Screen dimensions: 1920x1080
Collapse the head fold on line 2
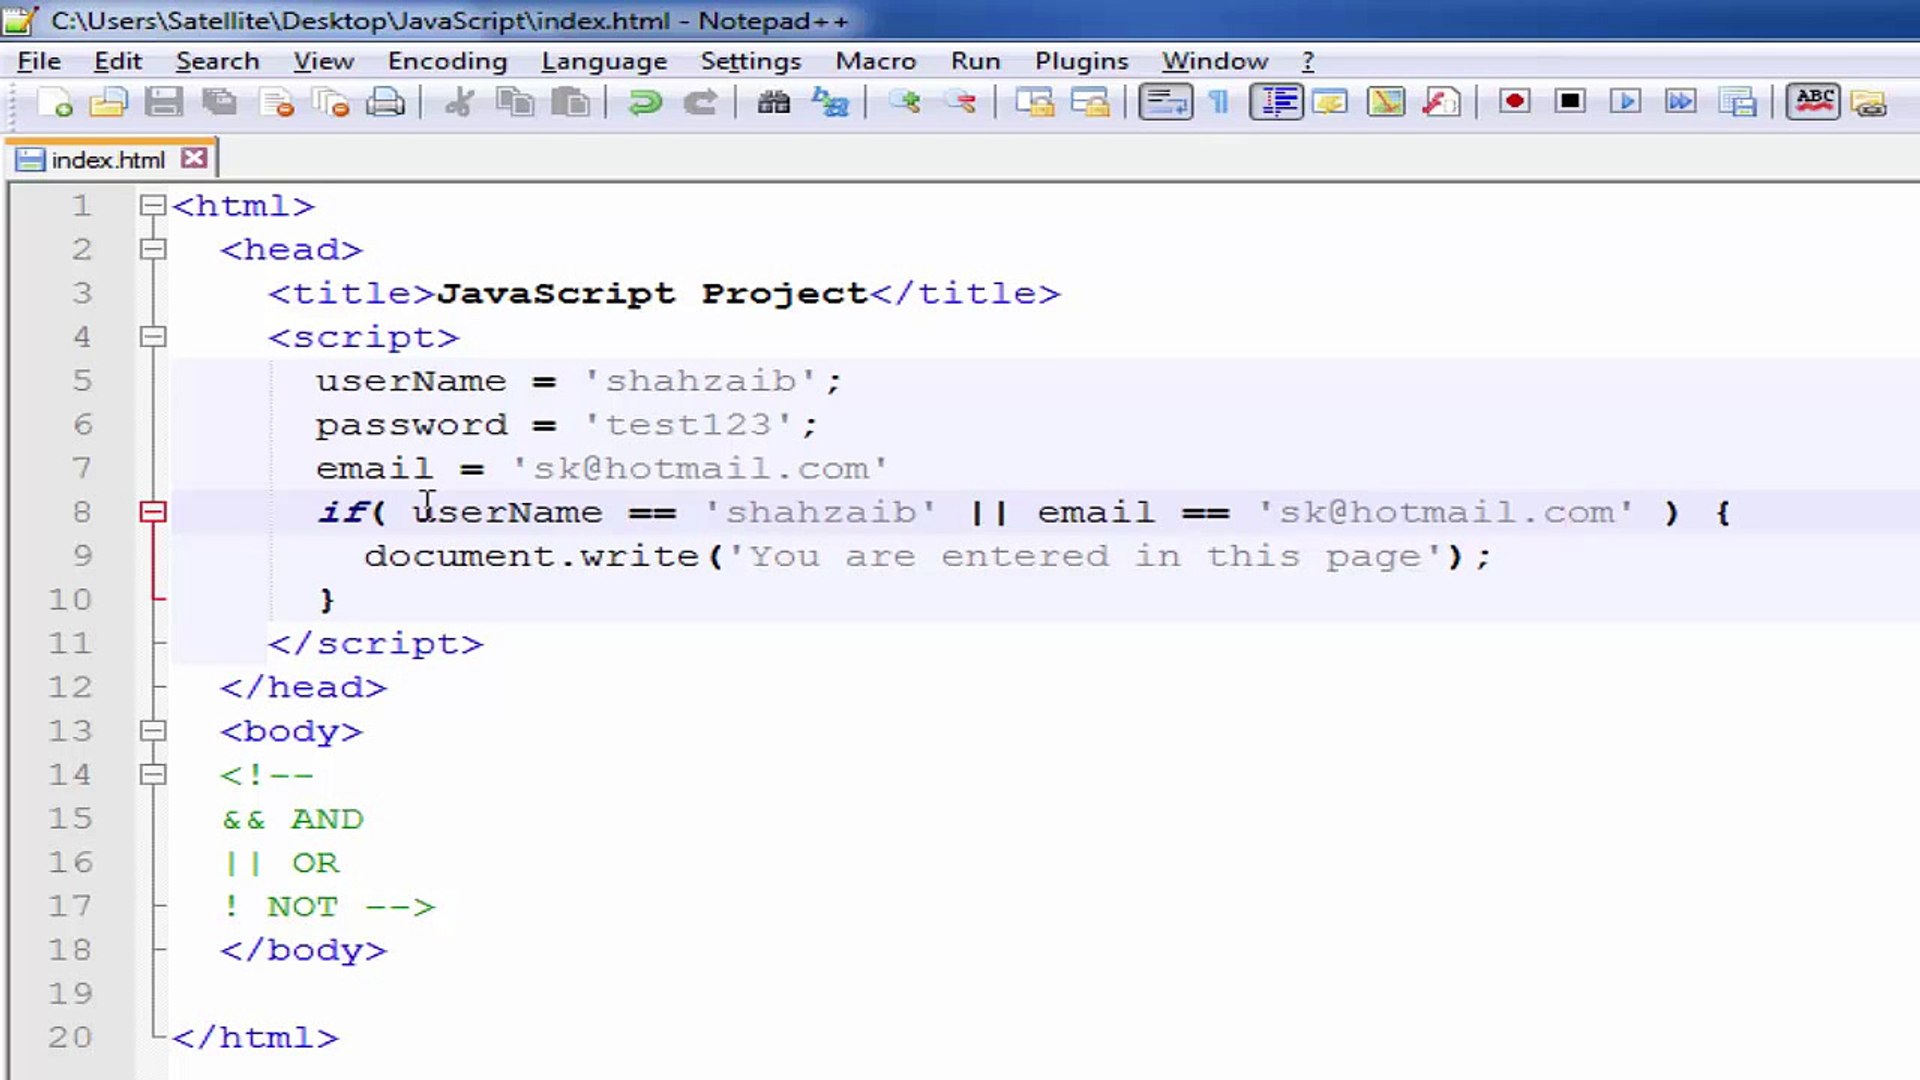click(153, 249)
